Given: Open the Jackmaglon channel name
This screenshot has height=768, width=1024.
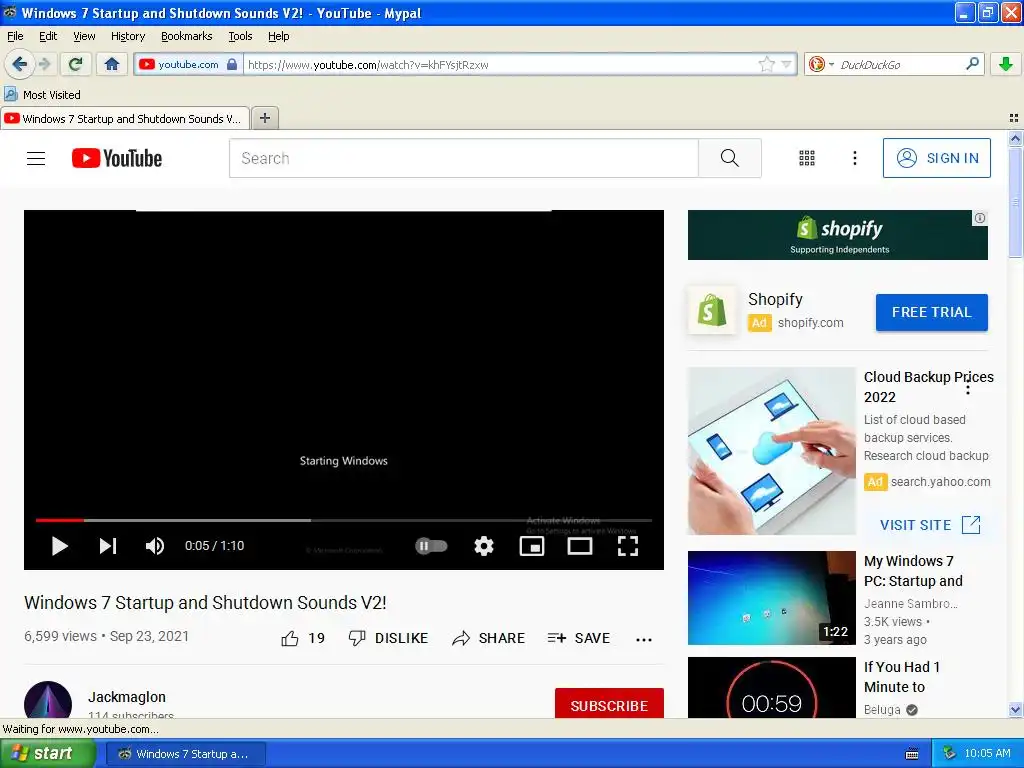Looking at the screenshot, I should tap(127, 697).
